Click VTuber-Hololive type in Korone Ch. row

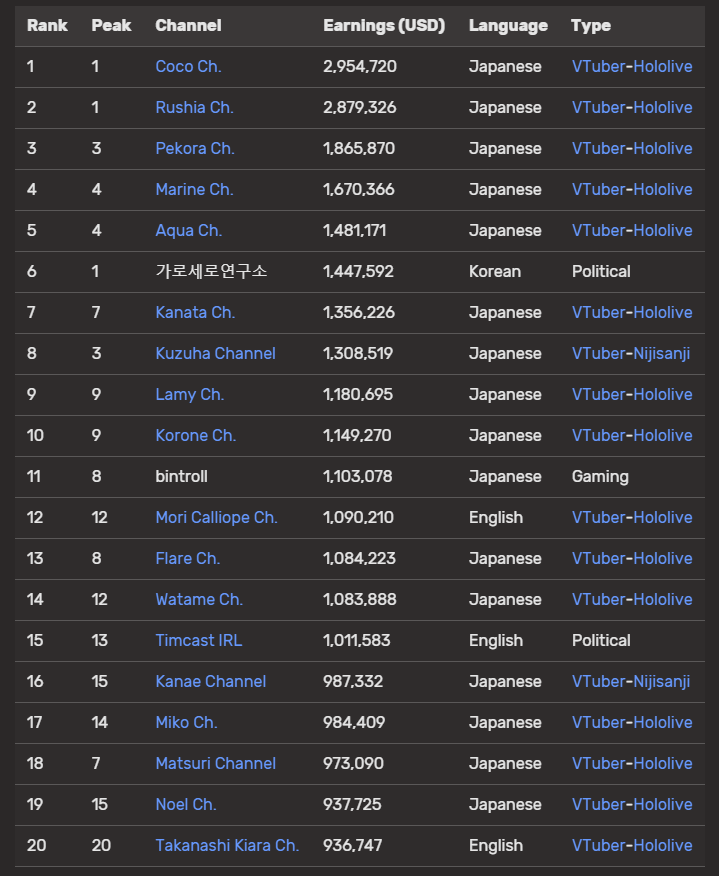pos(632,435)
